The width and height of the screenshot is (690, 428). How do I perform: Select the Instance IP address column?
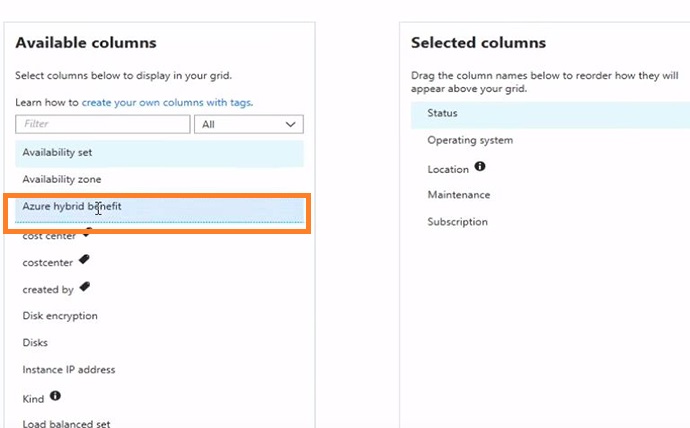coord(159,369)
